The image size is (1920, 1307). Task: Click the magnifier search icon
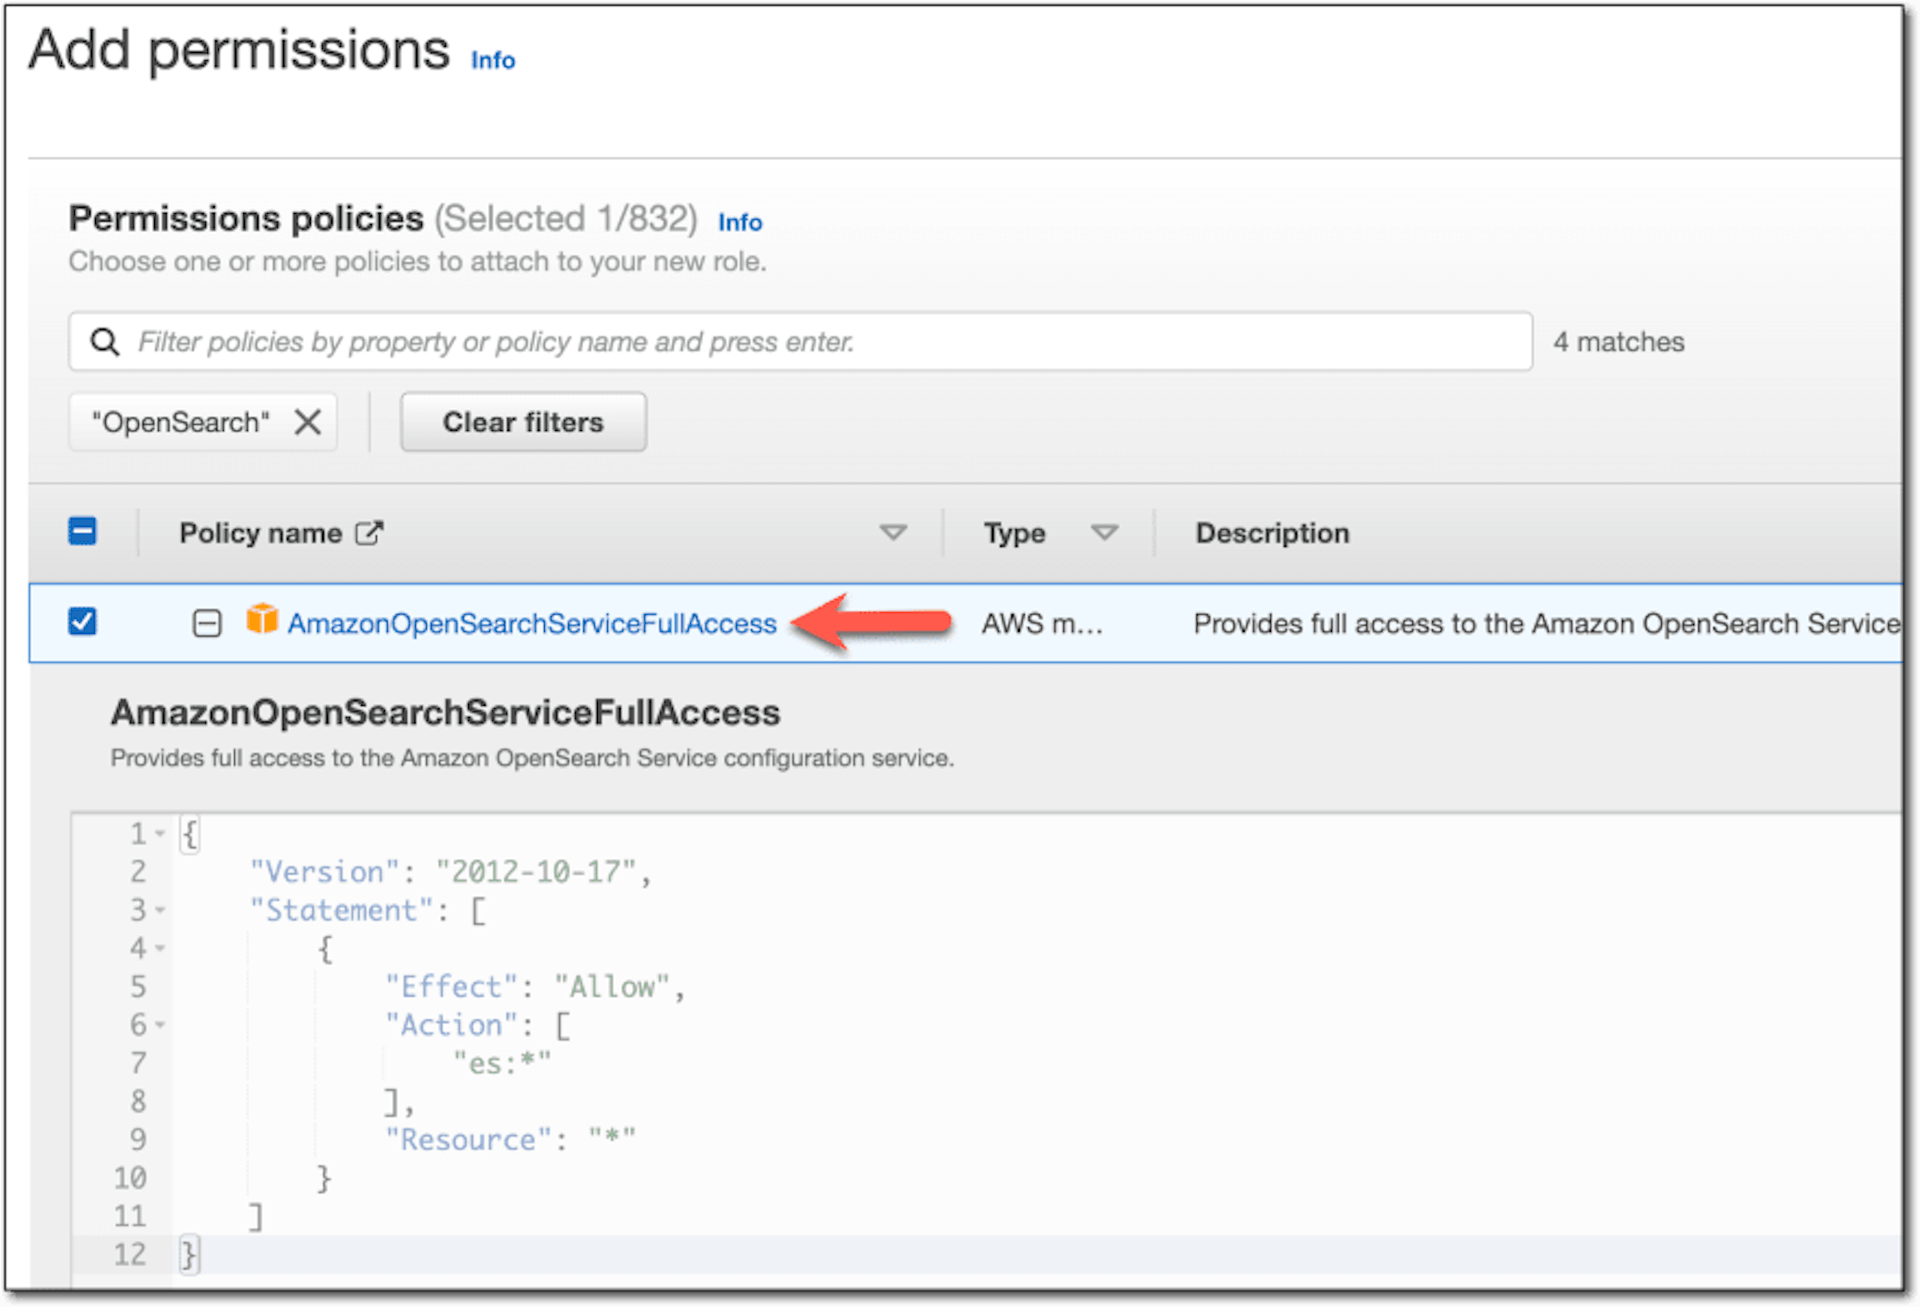[x=105, y=342]
